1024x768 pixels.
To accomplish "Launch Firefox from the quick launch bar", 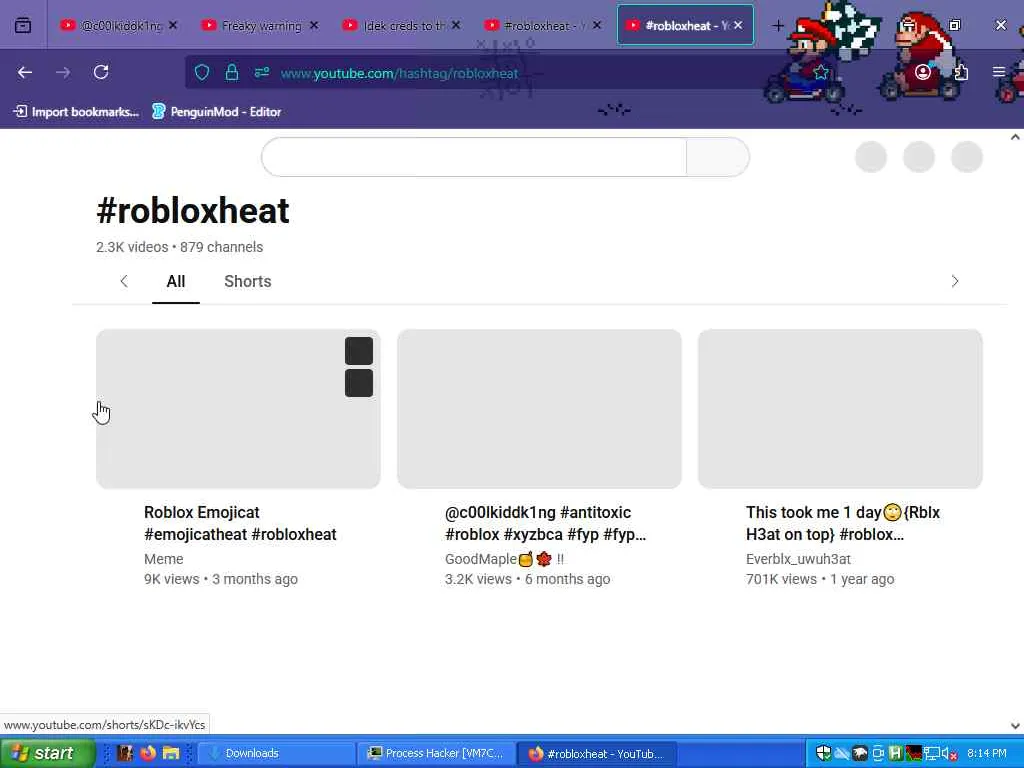I will 148,753.
